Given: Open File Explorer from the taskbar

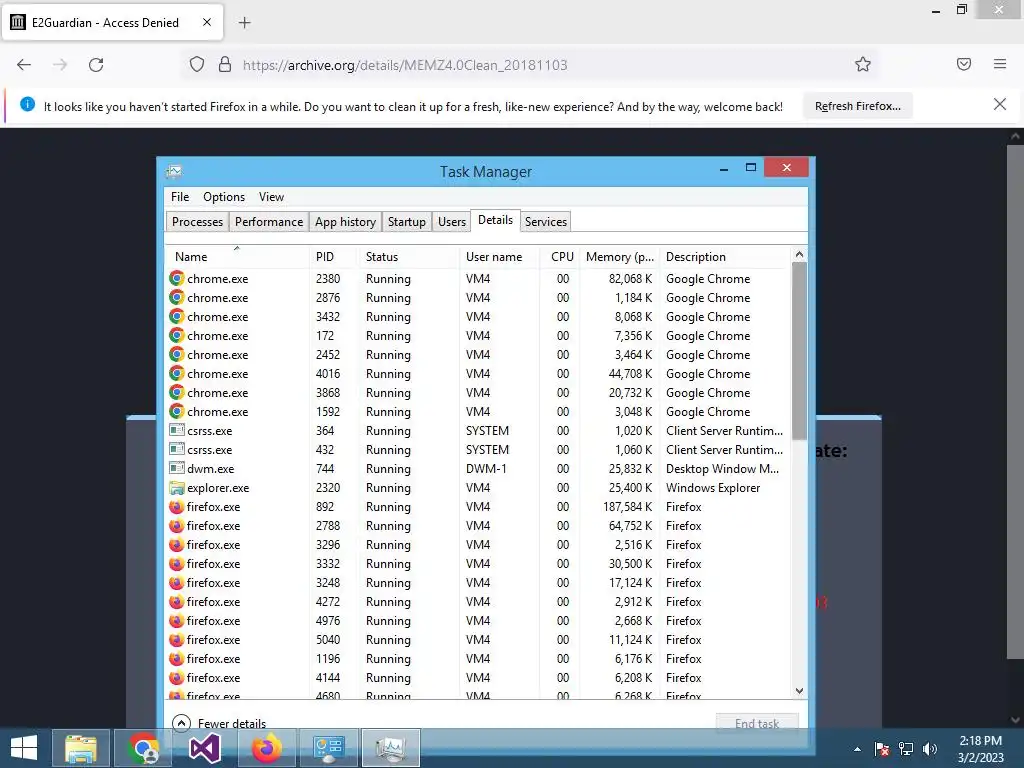Looking at the screenshot, I should point(80,748).
